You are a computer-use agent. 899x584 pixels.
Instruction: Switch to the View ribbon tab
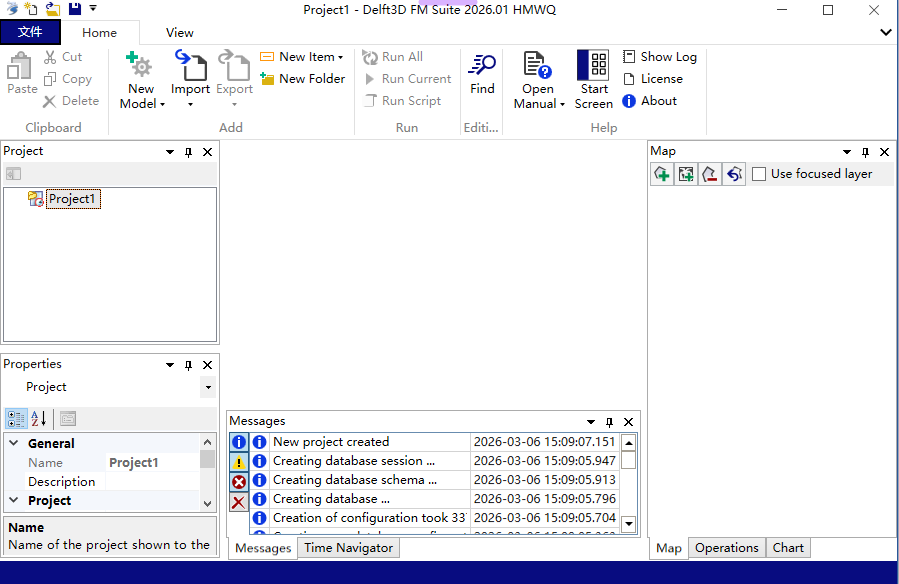pos(180,33)
